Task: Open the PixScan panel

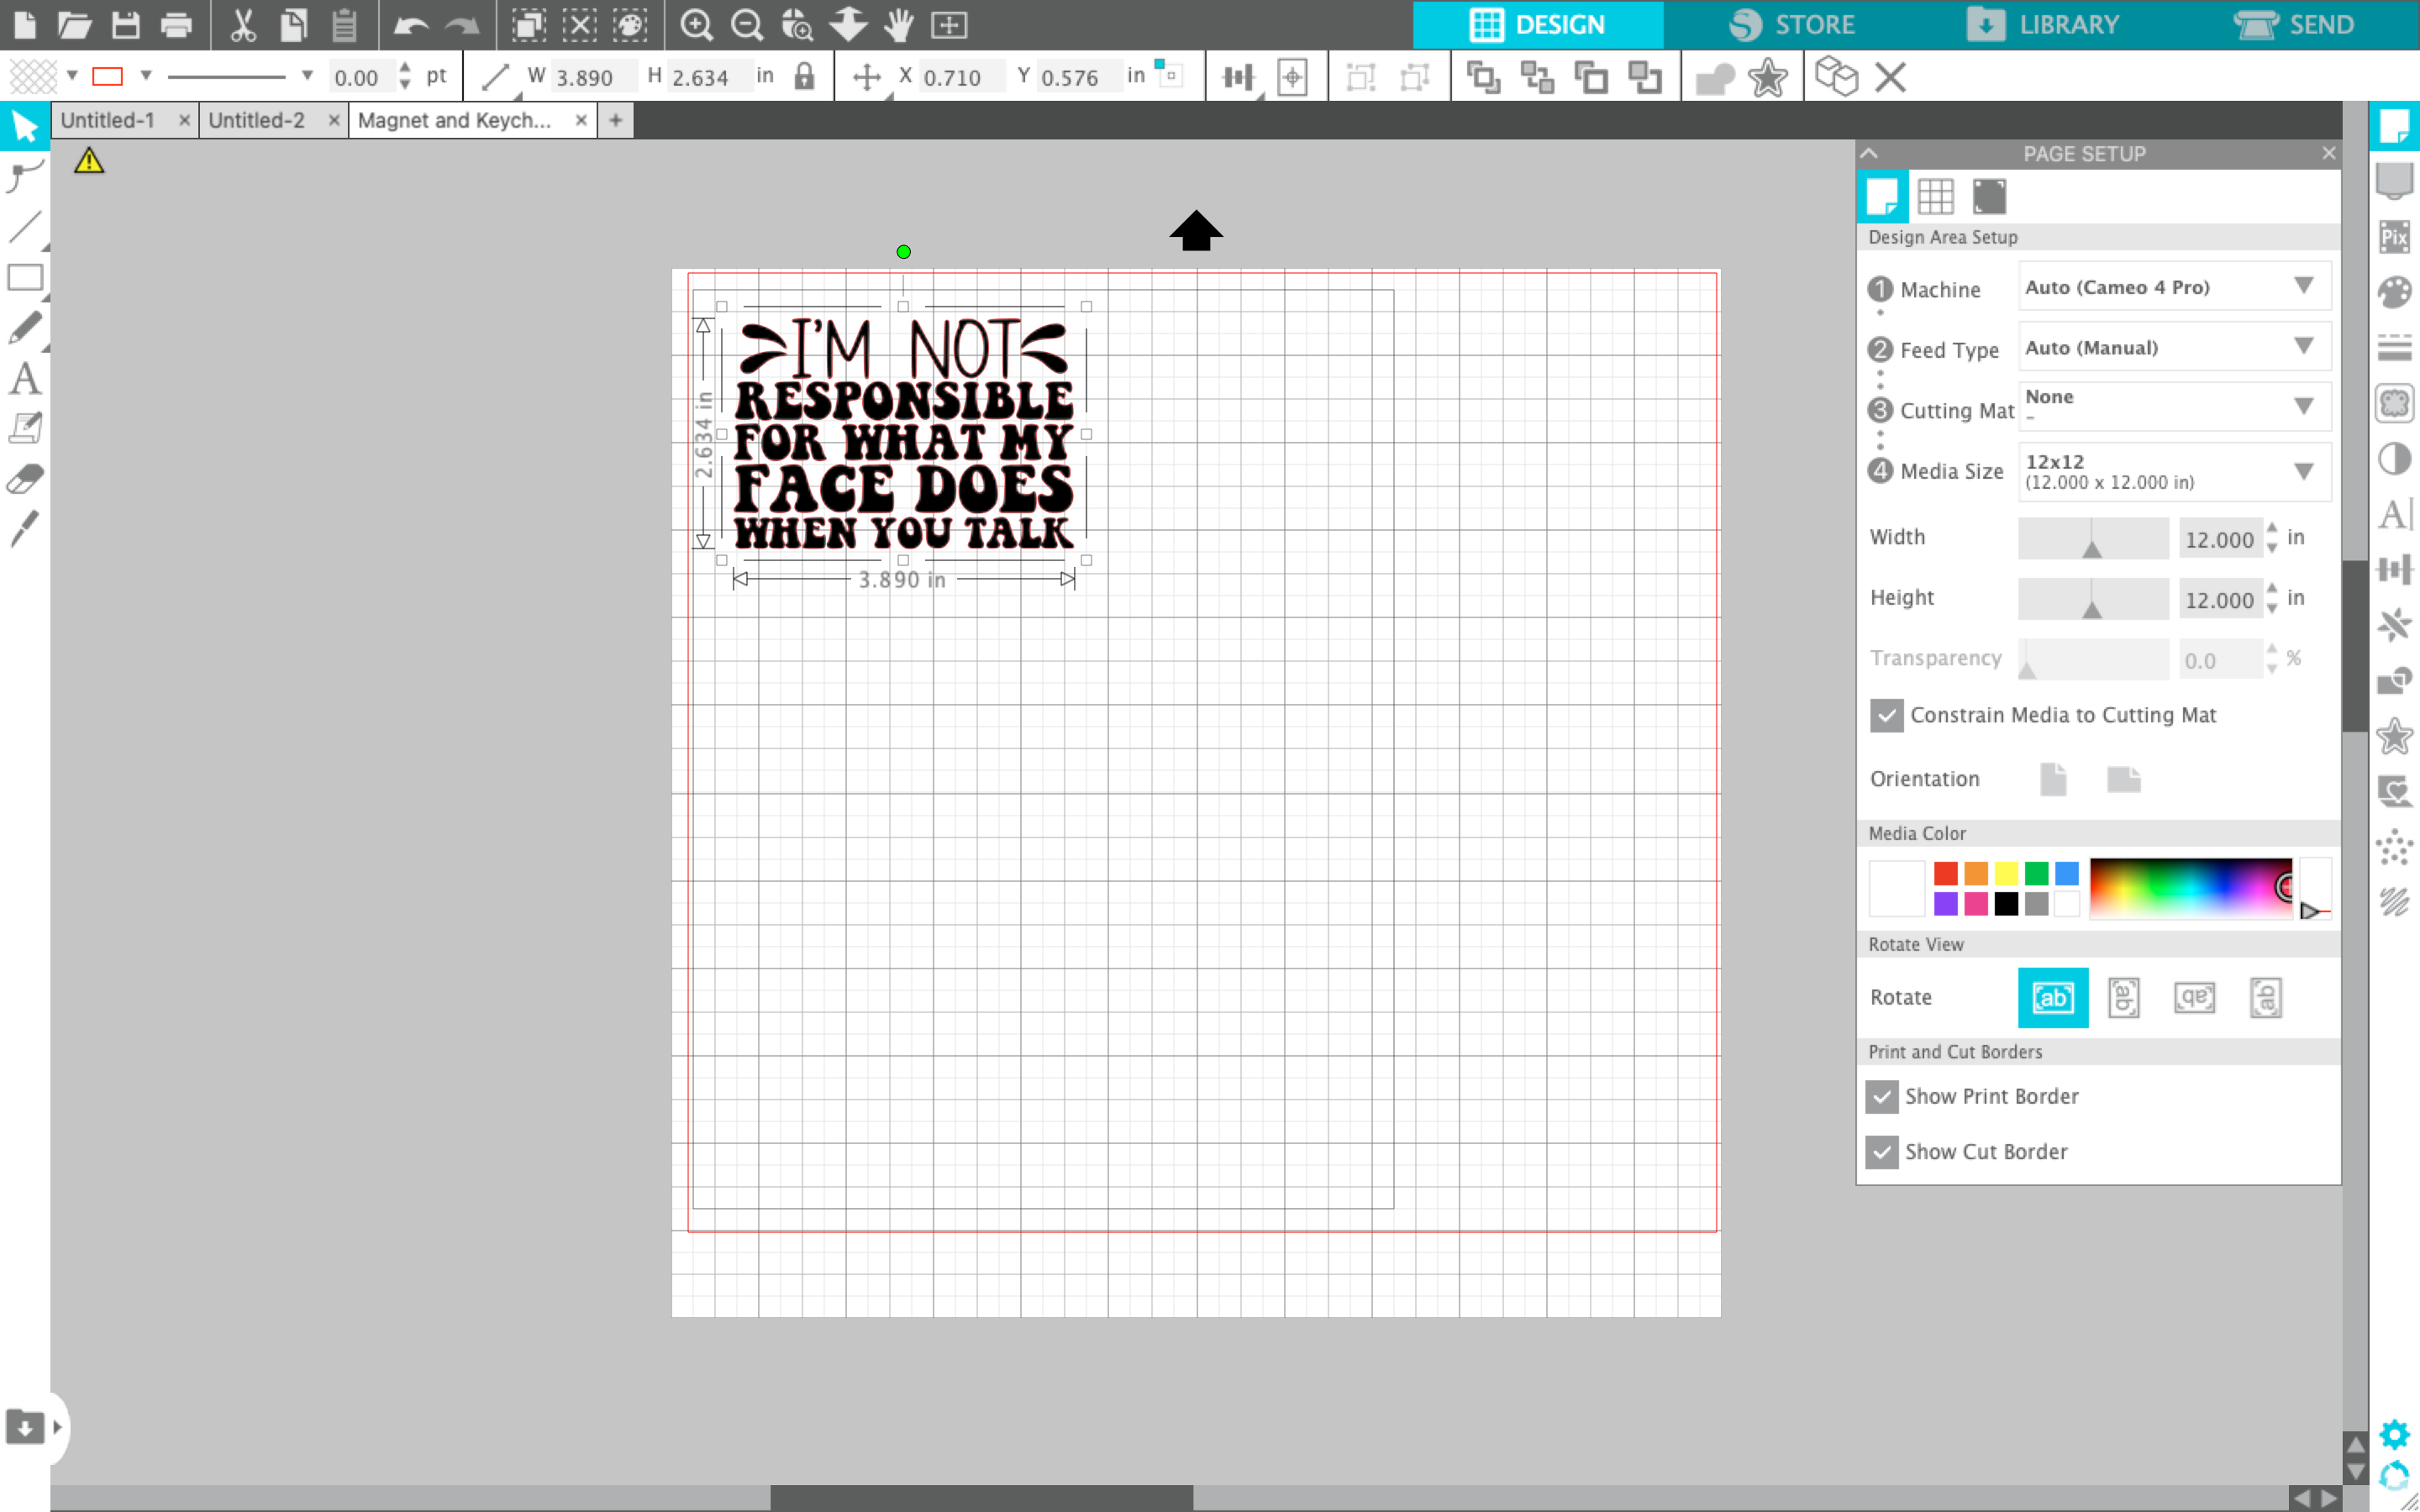Action: coord(2396,236)
